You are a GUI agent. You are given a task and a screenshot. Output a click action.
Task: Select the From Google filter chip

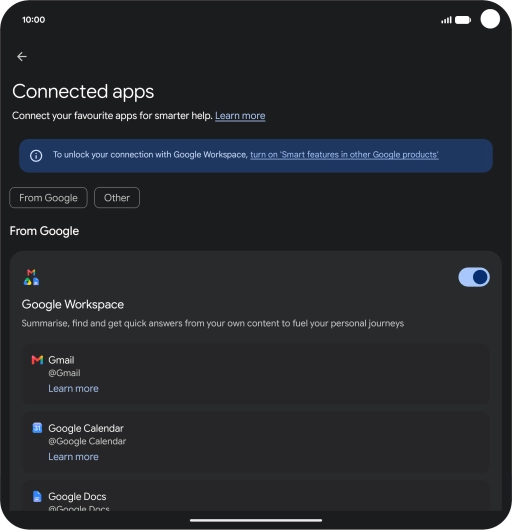(48, 198)
